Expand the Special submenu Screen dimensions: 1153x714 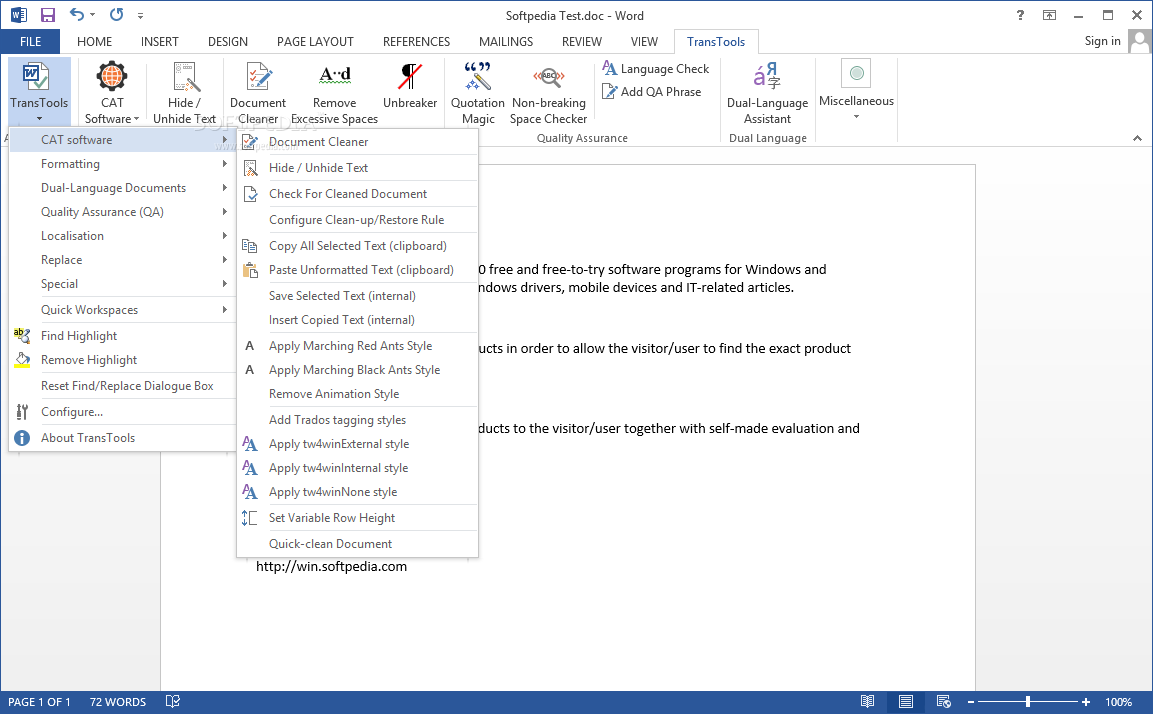122,284
